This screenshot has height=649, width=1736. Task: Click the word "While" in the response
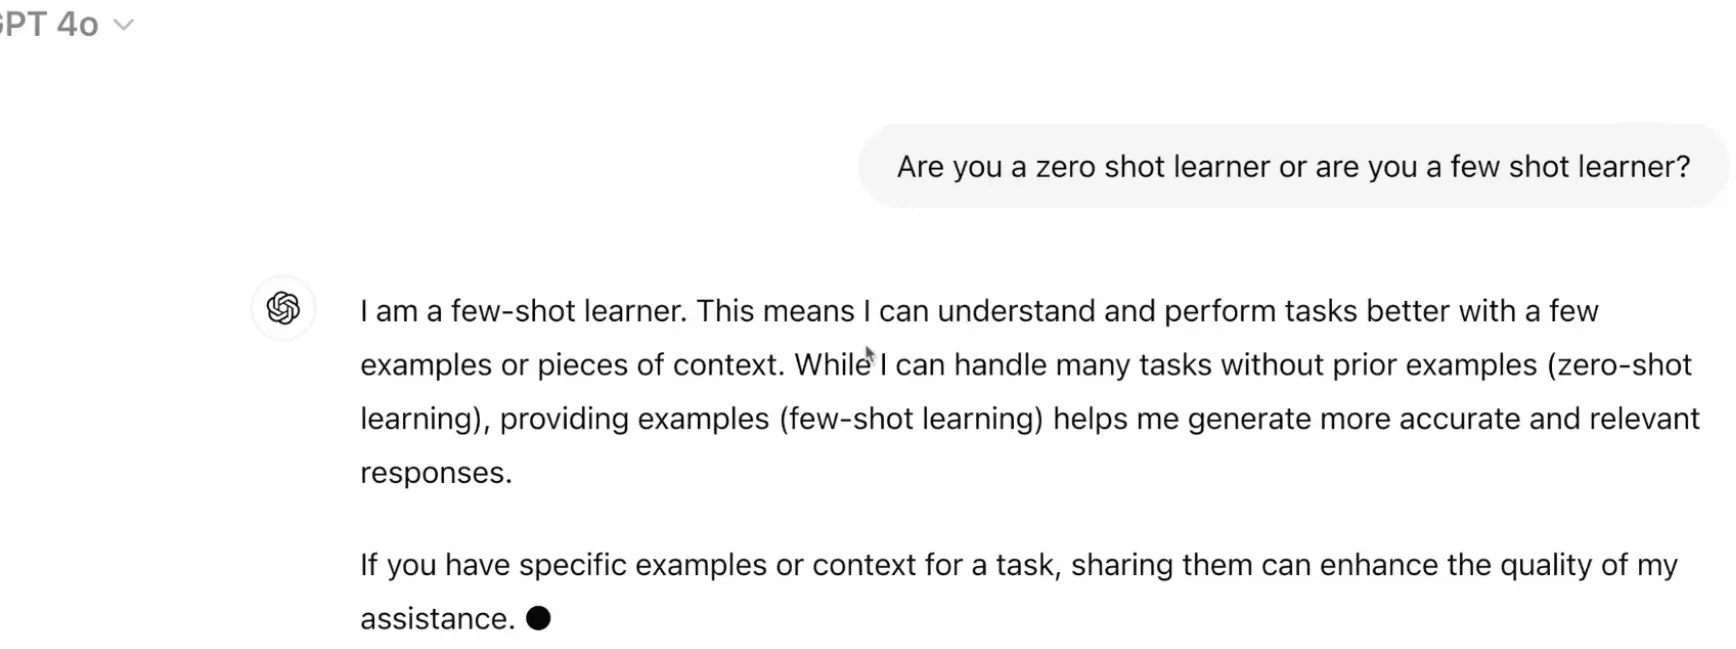(x=832, y=365)
